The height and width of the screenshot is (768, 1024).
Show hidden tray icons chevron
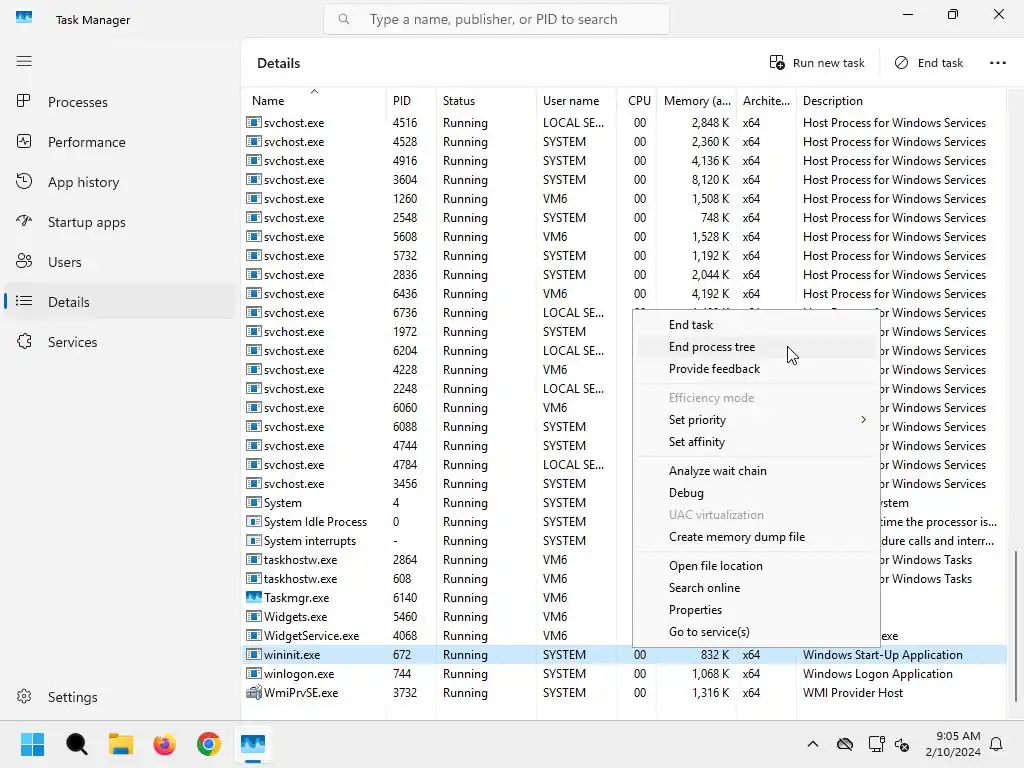tap(812, 744)
